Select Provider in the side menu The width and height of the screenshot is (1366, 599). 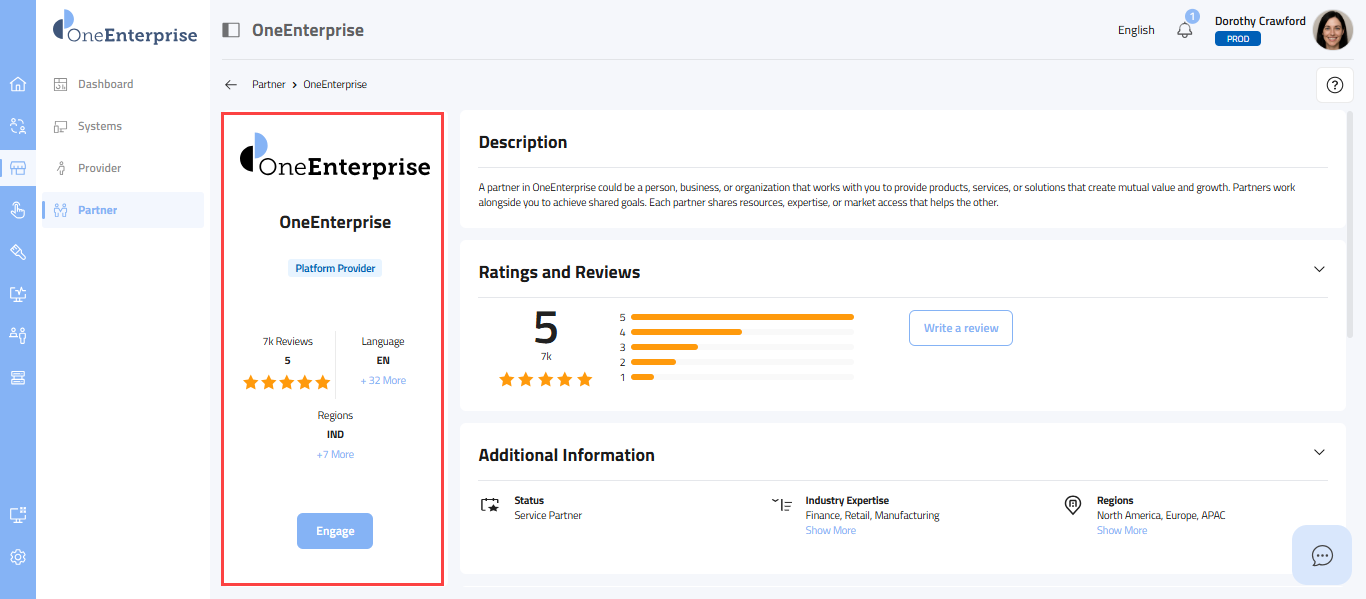pos(99,168)
